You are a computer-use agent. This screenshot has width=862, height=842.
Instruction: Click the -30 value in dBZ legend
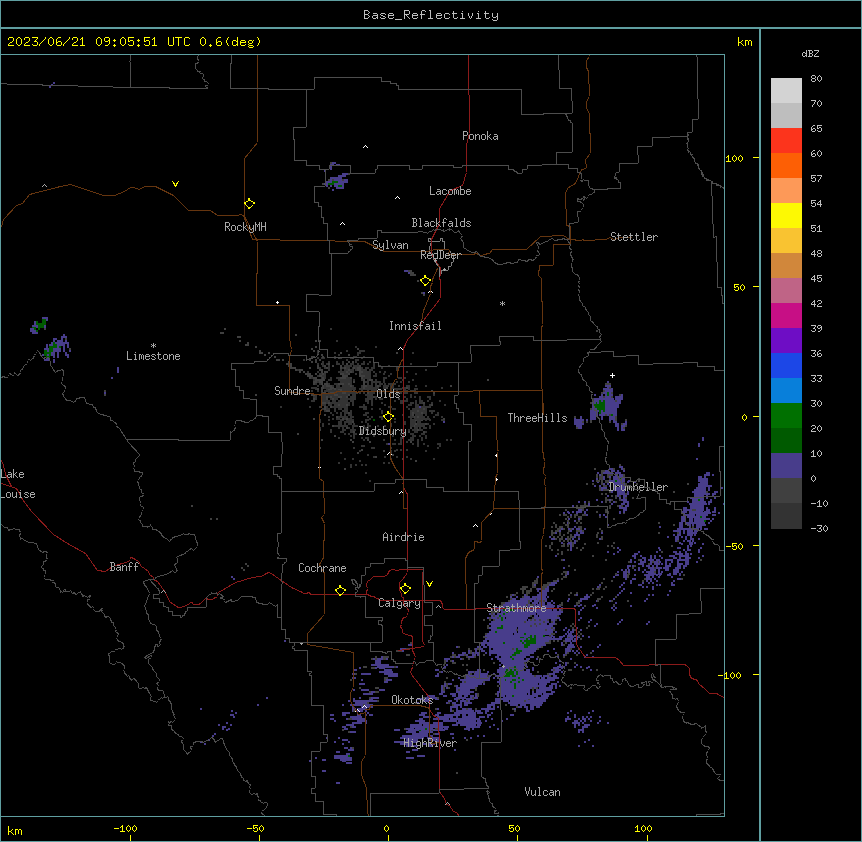[x=819, y=529]
